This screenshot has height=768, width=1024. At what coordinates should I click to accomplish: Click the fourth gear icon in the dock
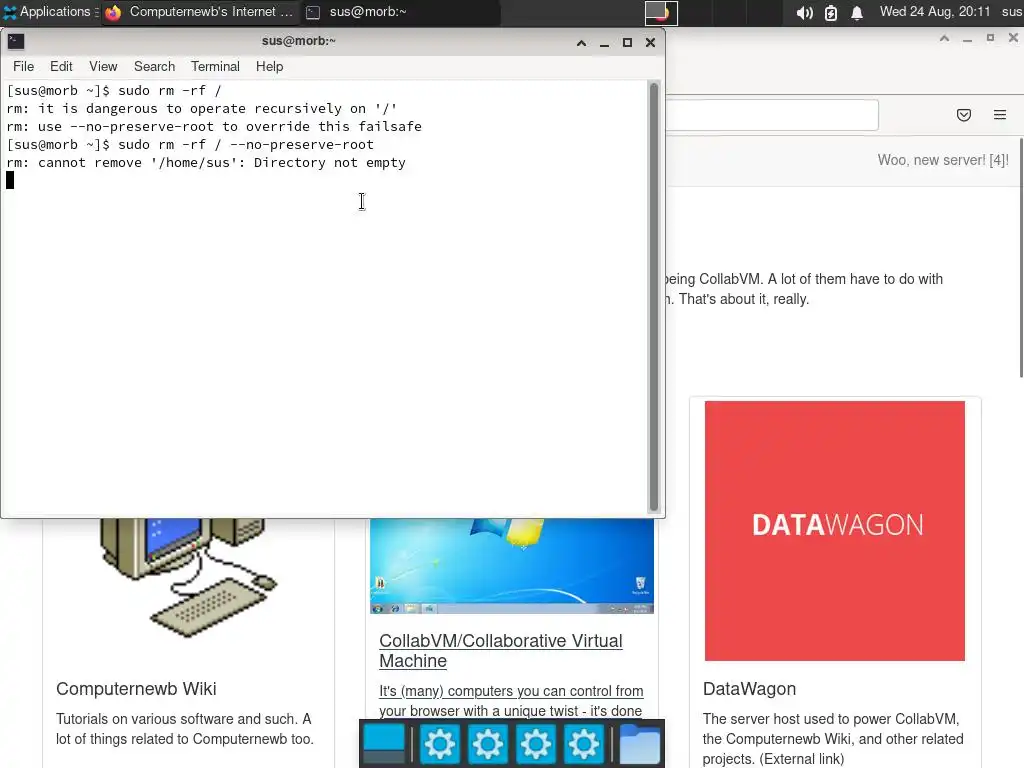click(x=583, y=744)
